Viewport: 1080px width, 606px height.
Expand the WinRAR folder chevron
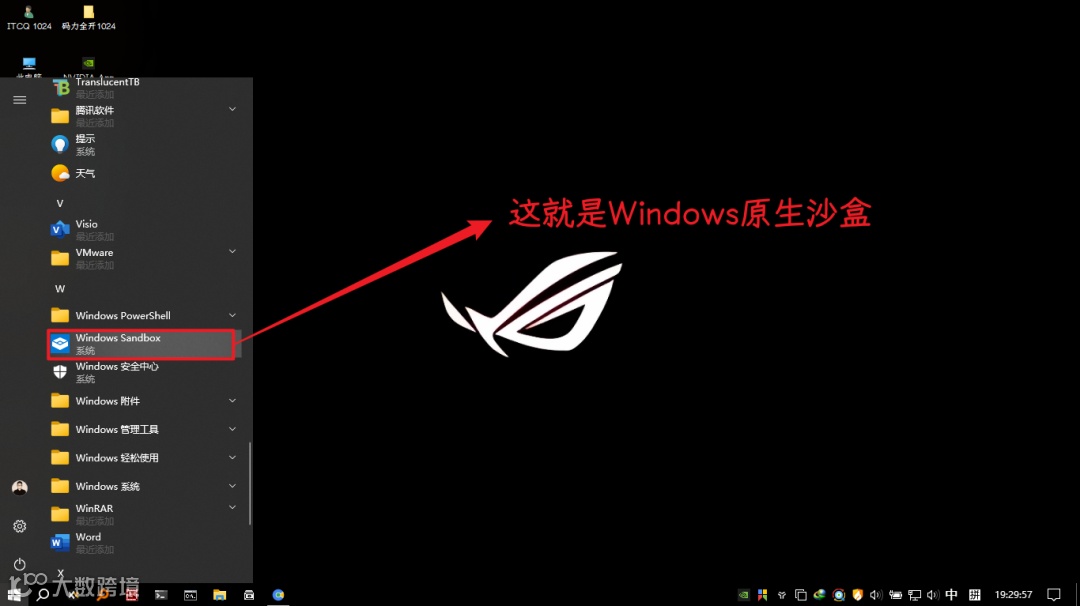click(232, 507)
